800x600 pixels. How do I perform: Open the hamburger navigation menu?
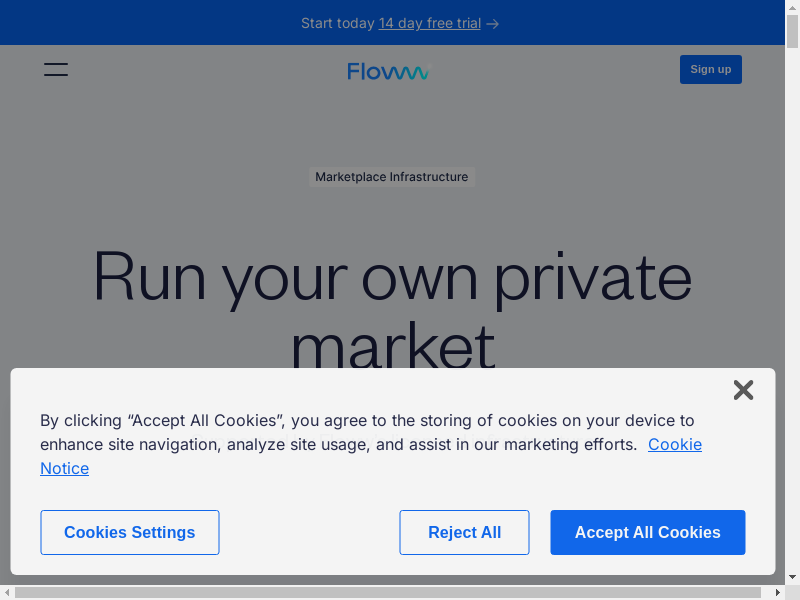tap(56, 70)
